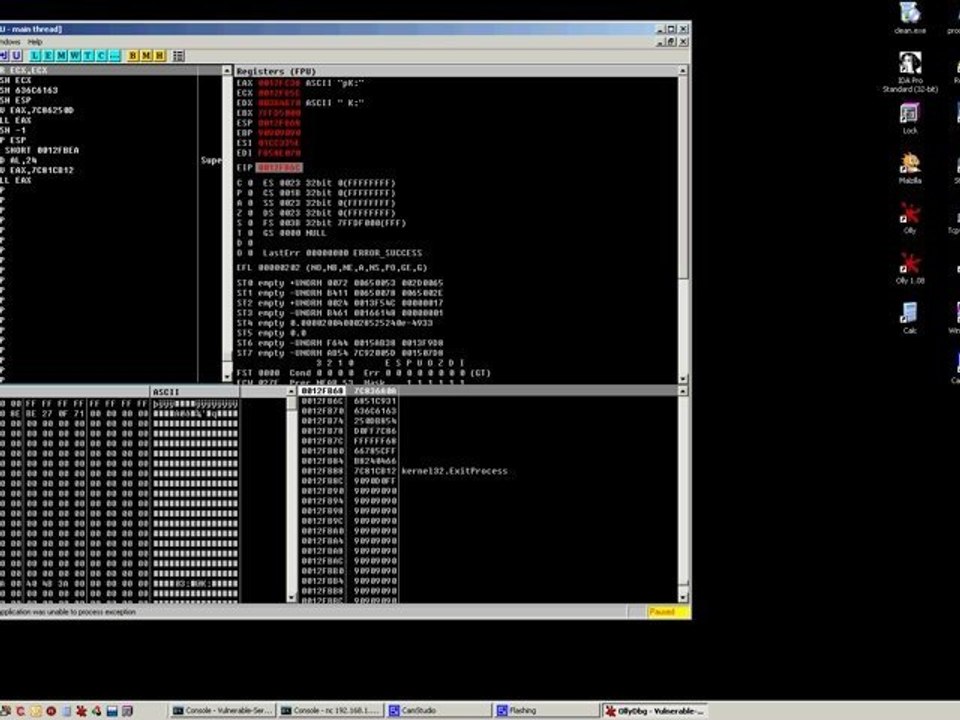Open clean.exe desktop icon
This screenshot has width=960, height=720.
pos(910,18)
